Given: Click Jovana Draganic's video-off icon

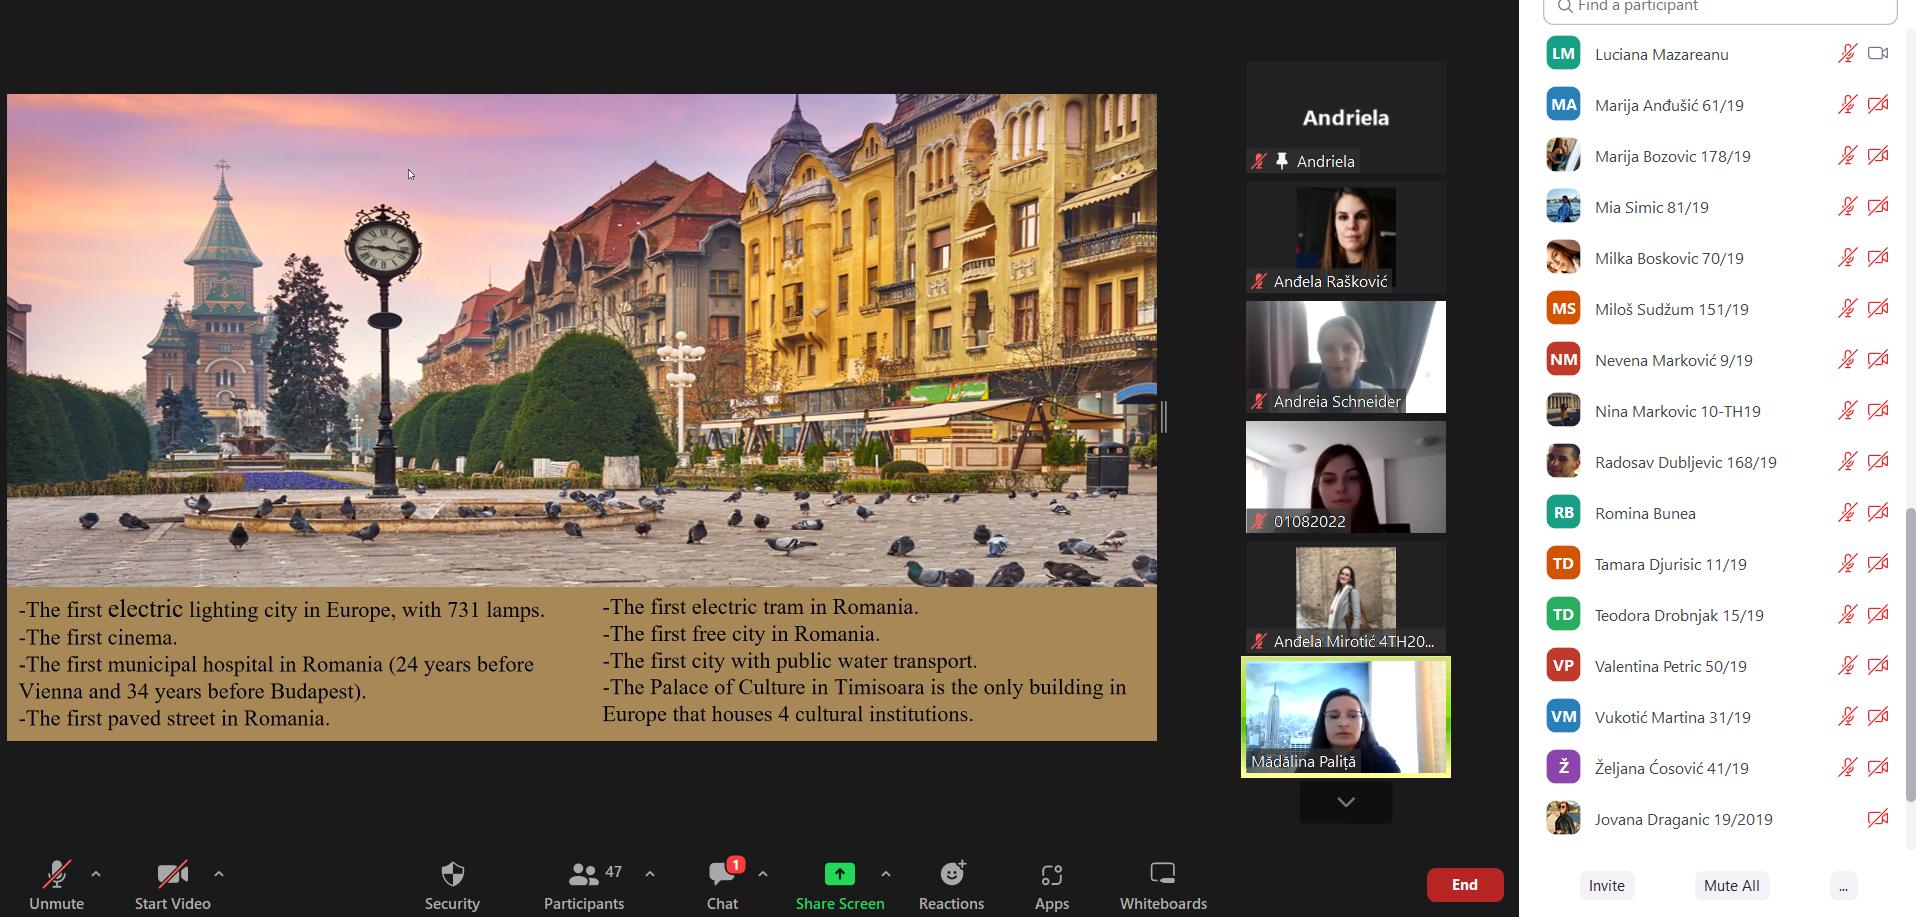Looking at the screenshot, I should (1878, 818).
